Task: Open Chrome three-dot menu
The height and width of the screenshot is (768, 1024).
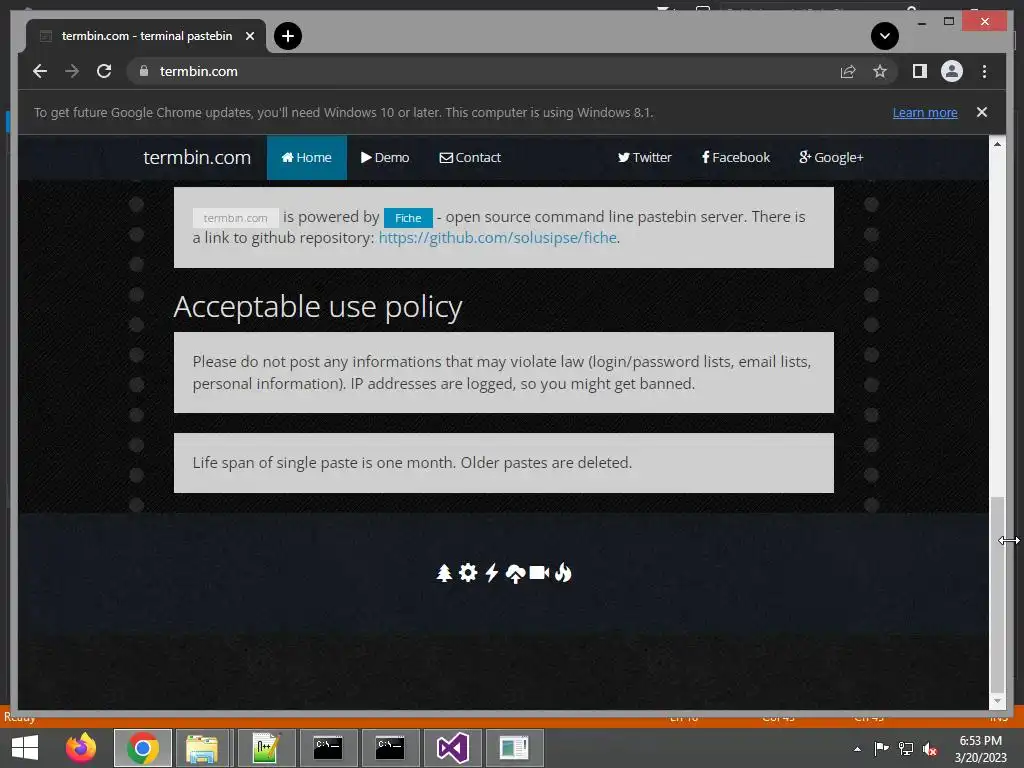Action: (x=984, y=71)
